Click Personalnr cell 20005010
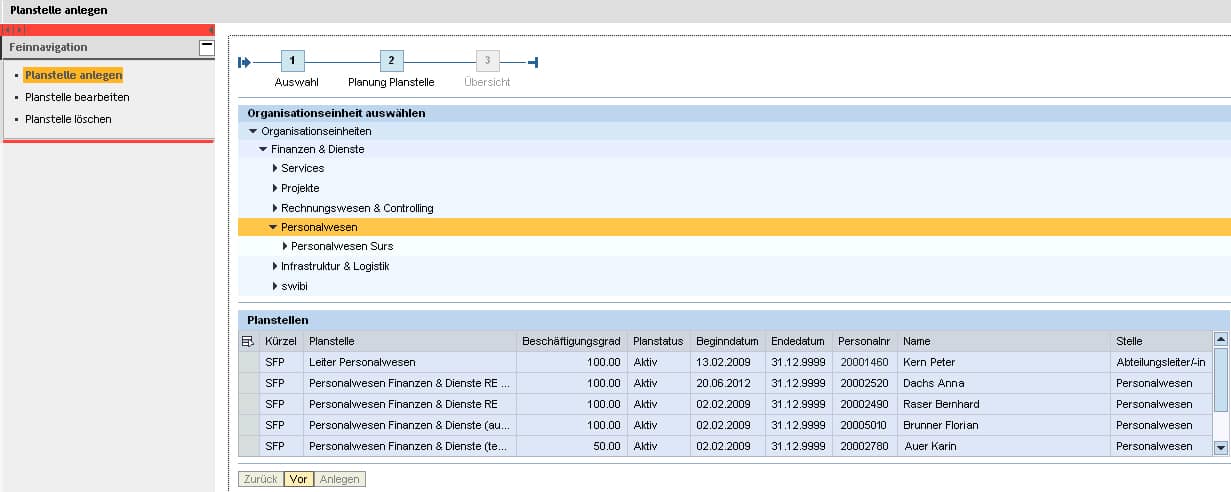 point(865,425)
